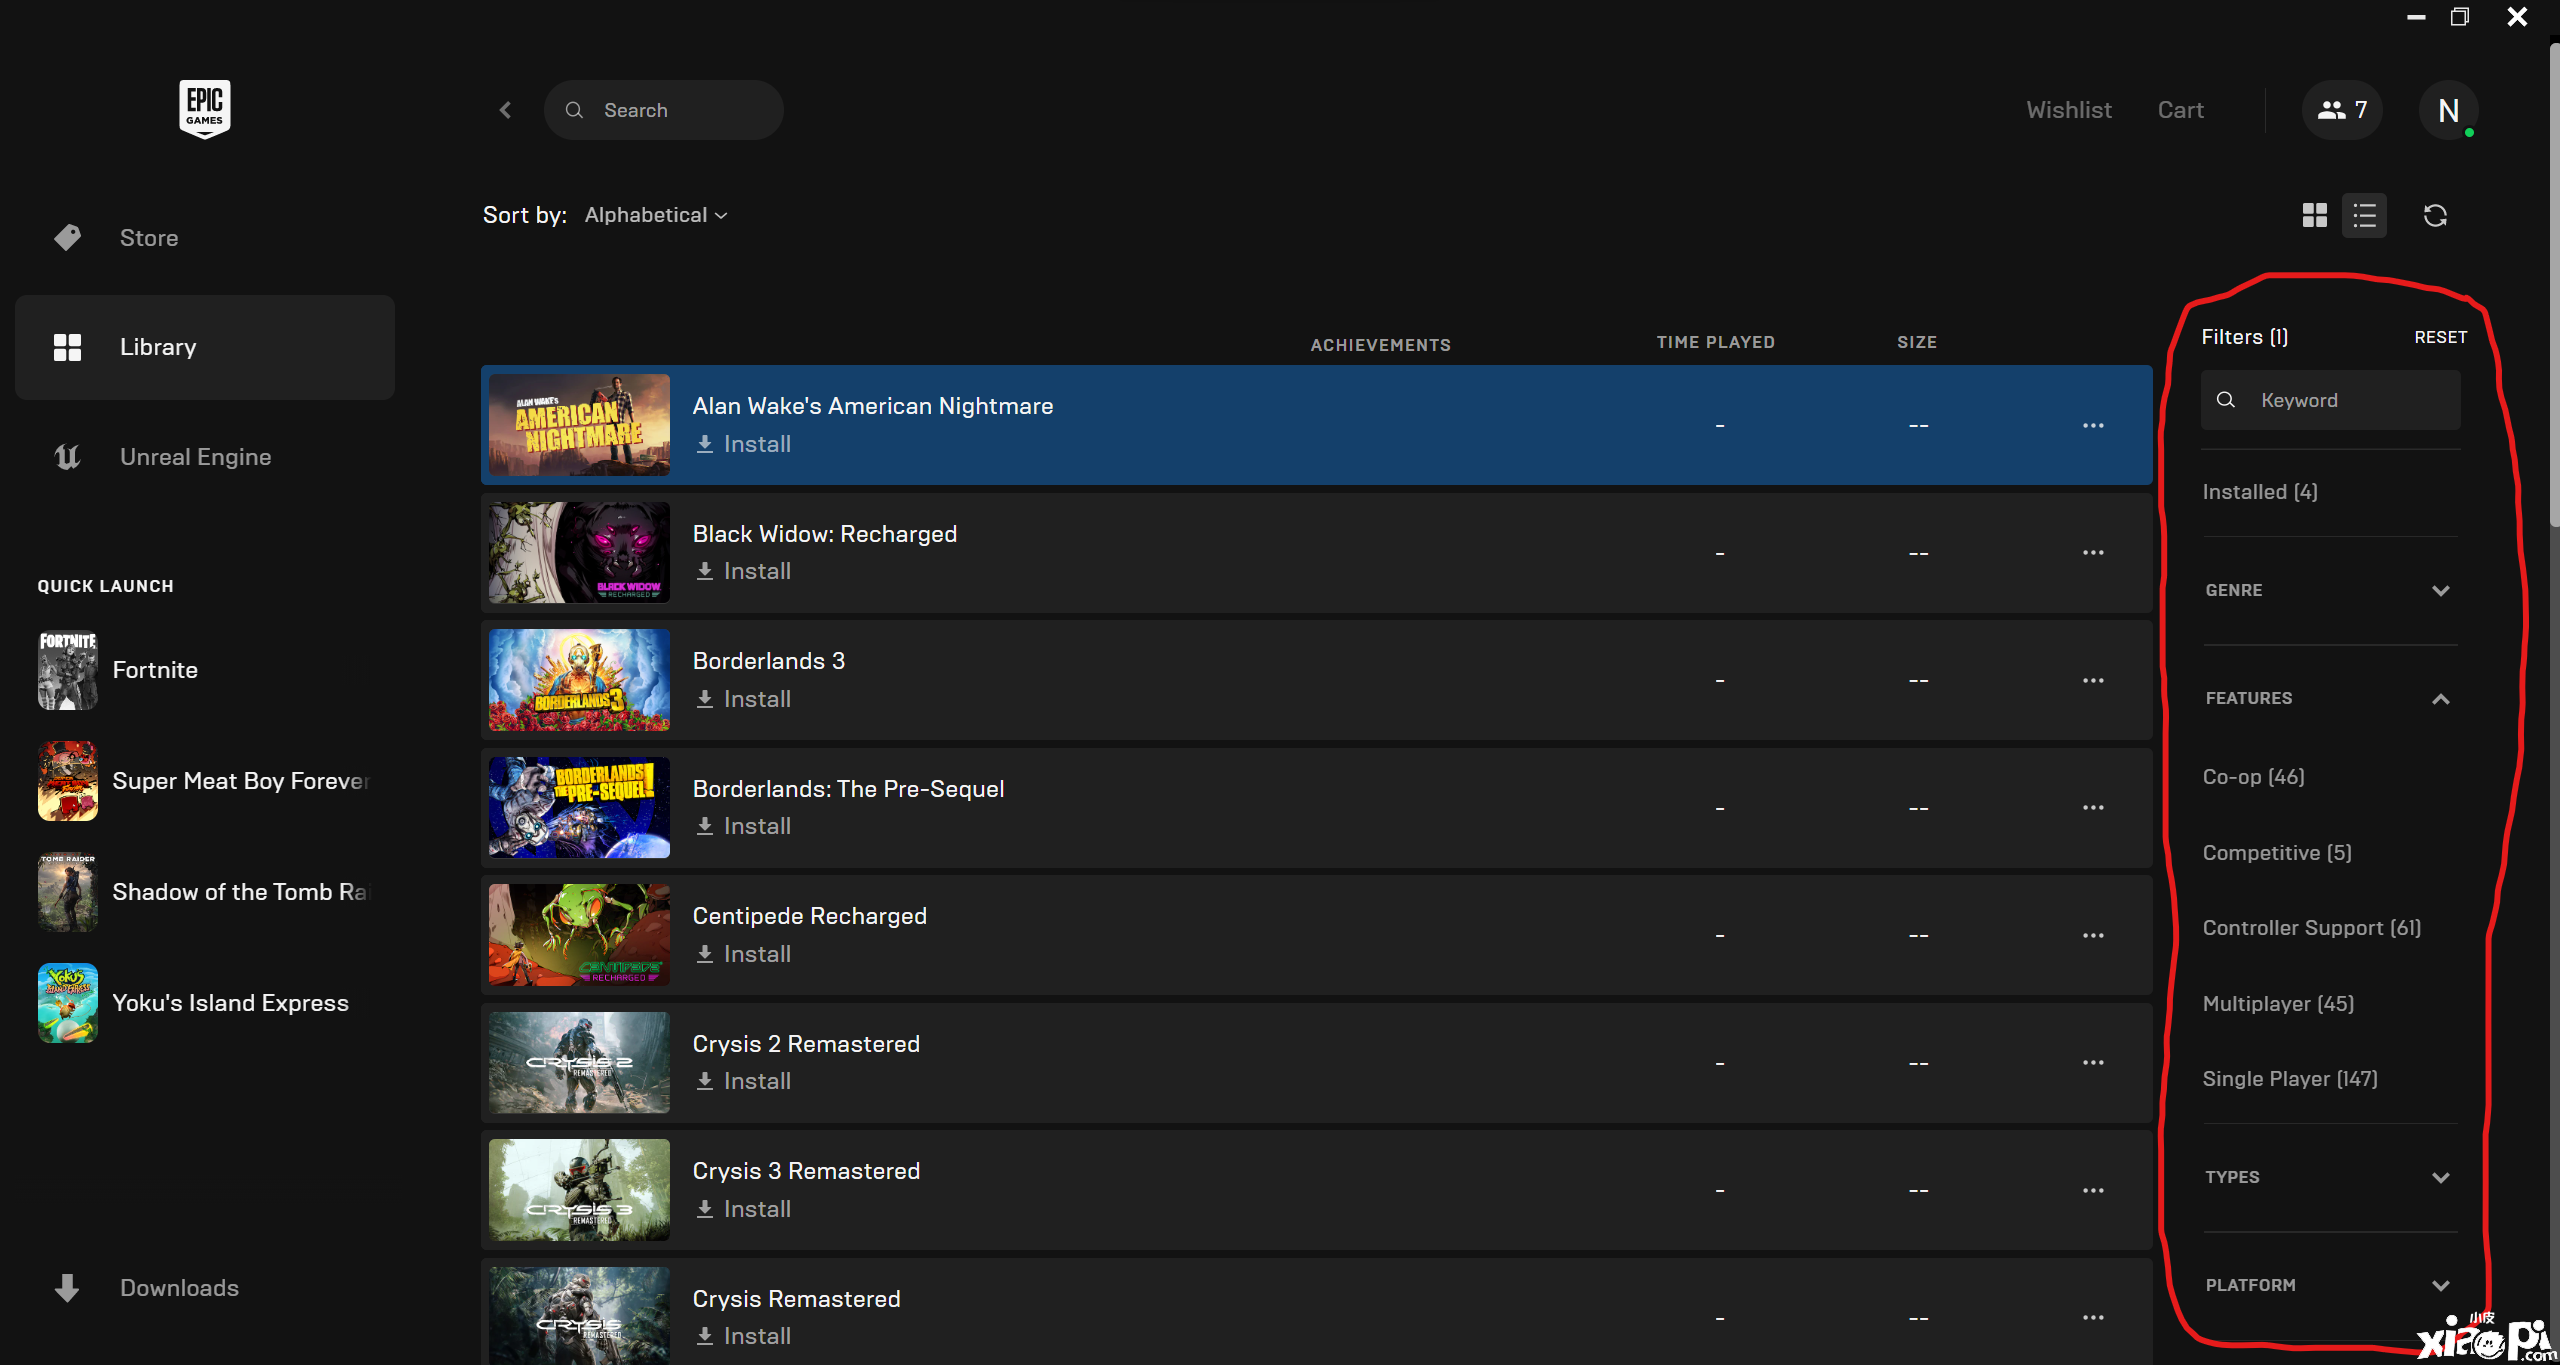The image size is (2560, 1365).
Task: Install Centipede Recharged
Action: [744, 954]
